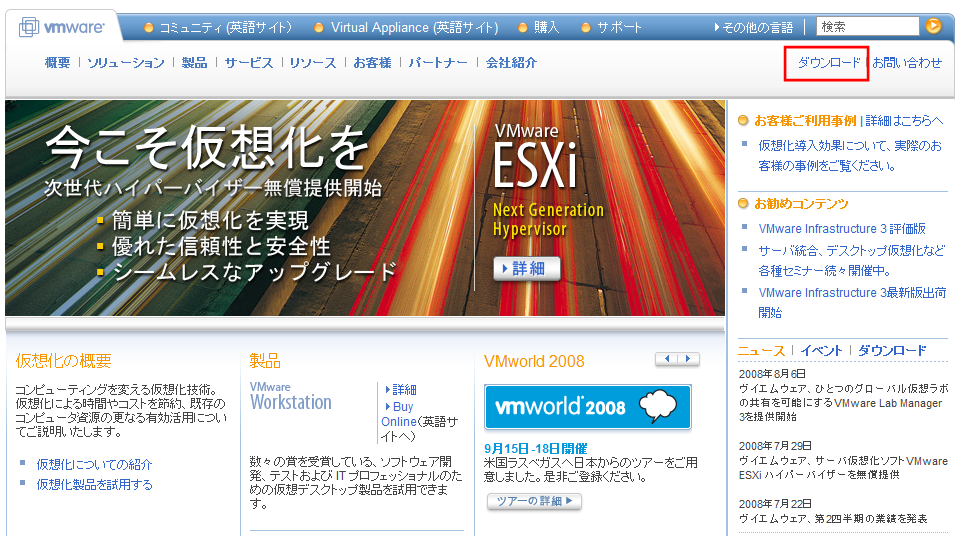Open Buy Online (英語サイトへ) link
Screen dimensions: 962x536
(x=420, y=422)
